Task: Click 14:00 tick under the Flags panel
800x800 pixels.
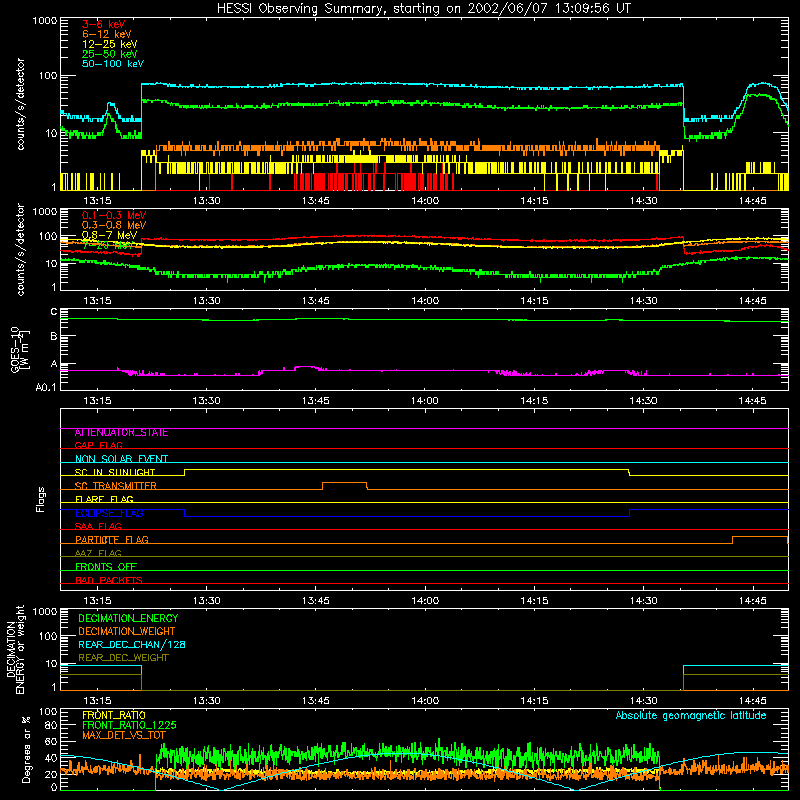Action: tap(425, 601)
